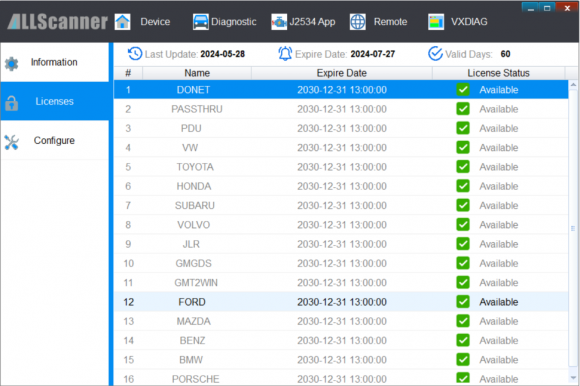Click the Information gear icon
Screen dimensions: 580x386
click(x=11, y=64)
